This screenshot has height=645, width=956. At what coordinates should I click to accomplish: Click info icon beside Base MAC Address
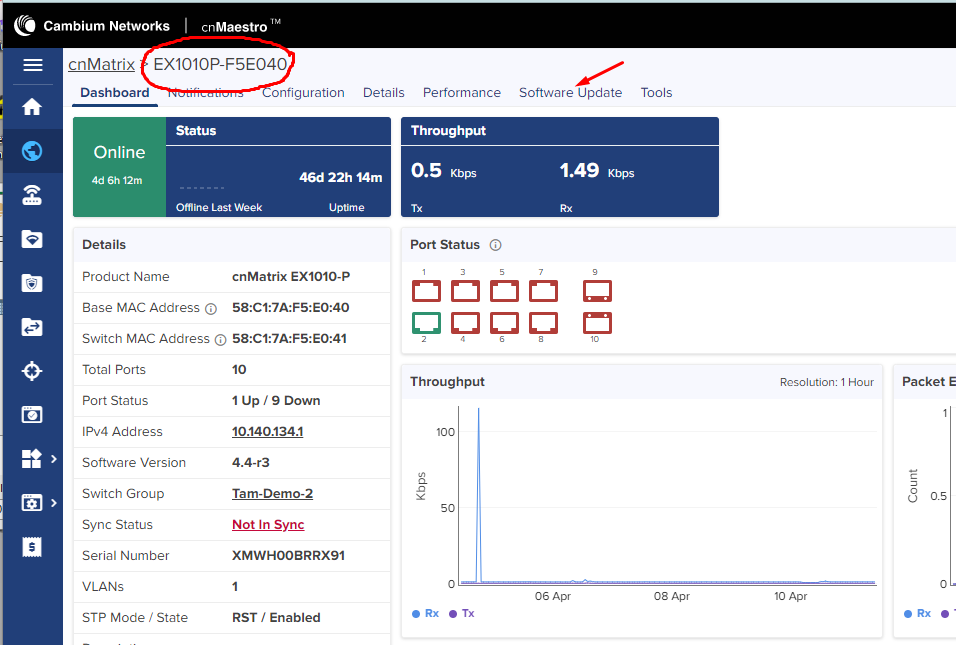pyautogui.click(x=211, y=309)
